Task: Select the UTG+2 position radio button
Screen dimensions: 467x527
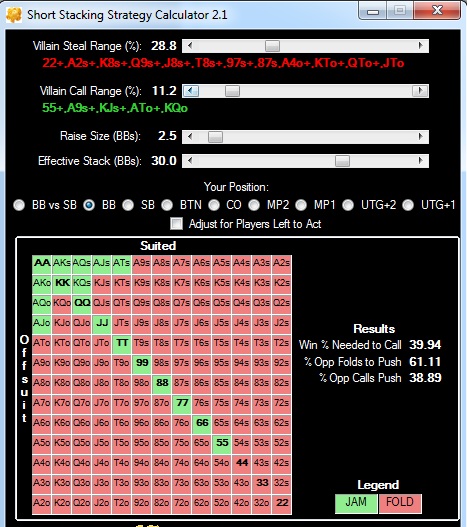Action: [x=348, y=205]
